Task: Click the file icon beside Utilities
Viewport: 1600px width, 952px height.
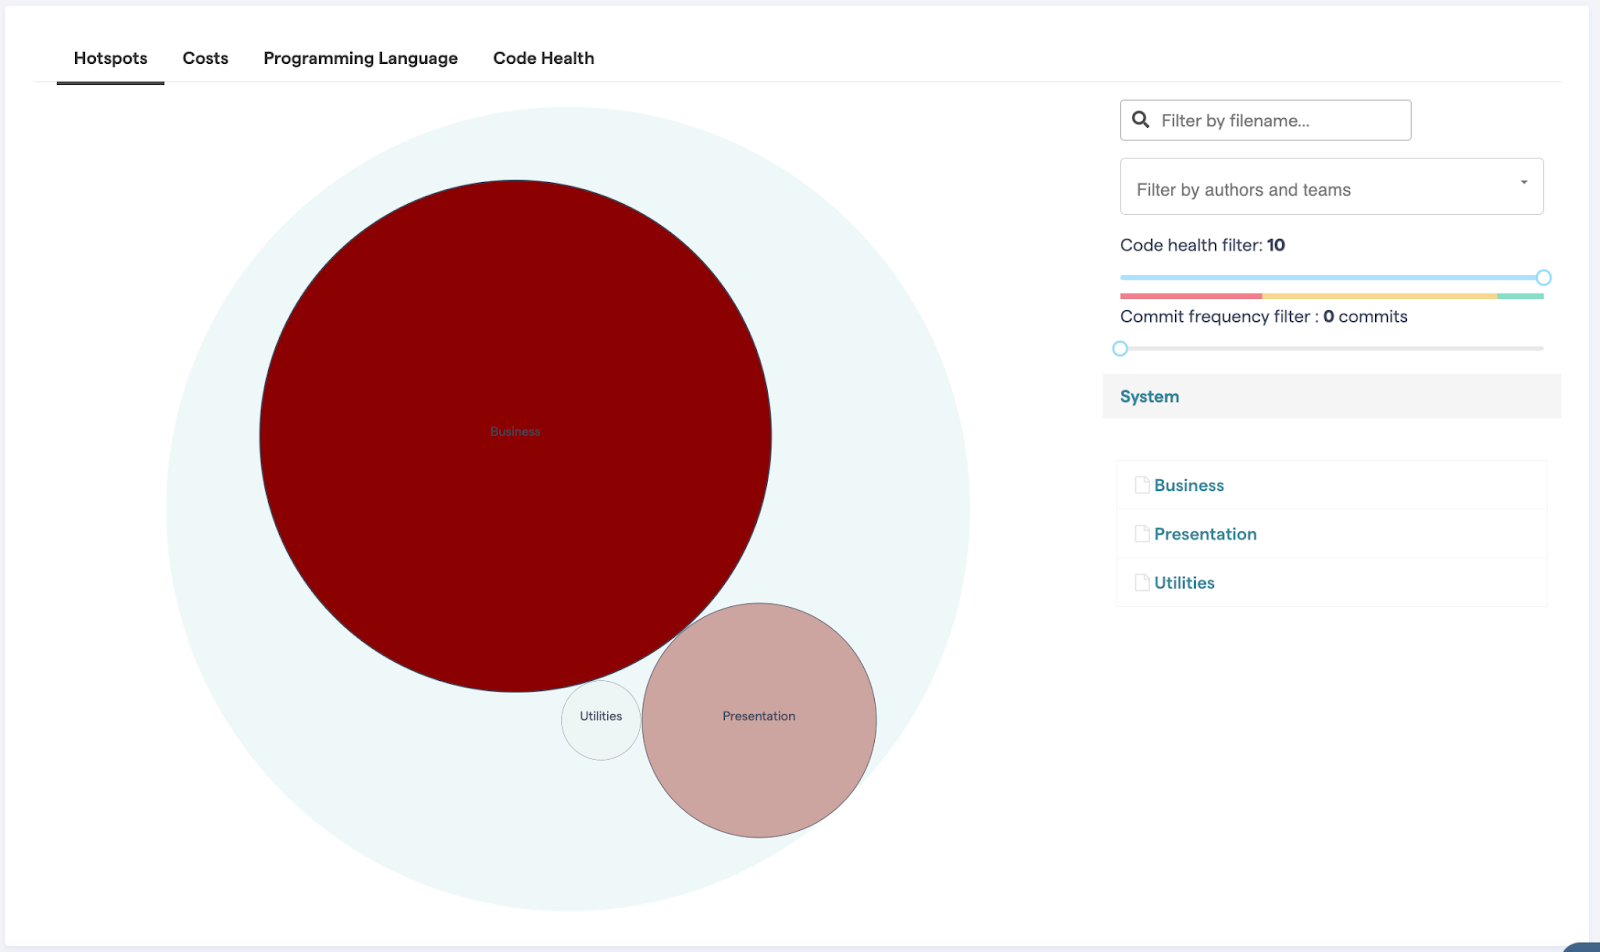Action: 1141,583
